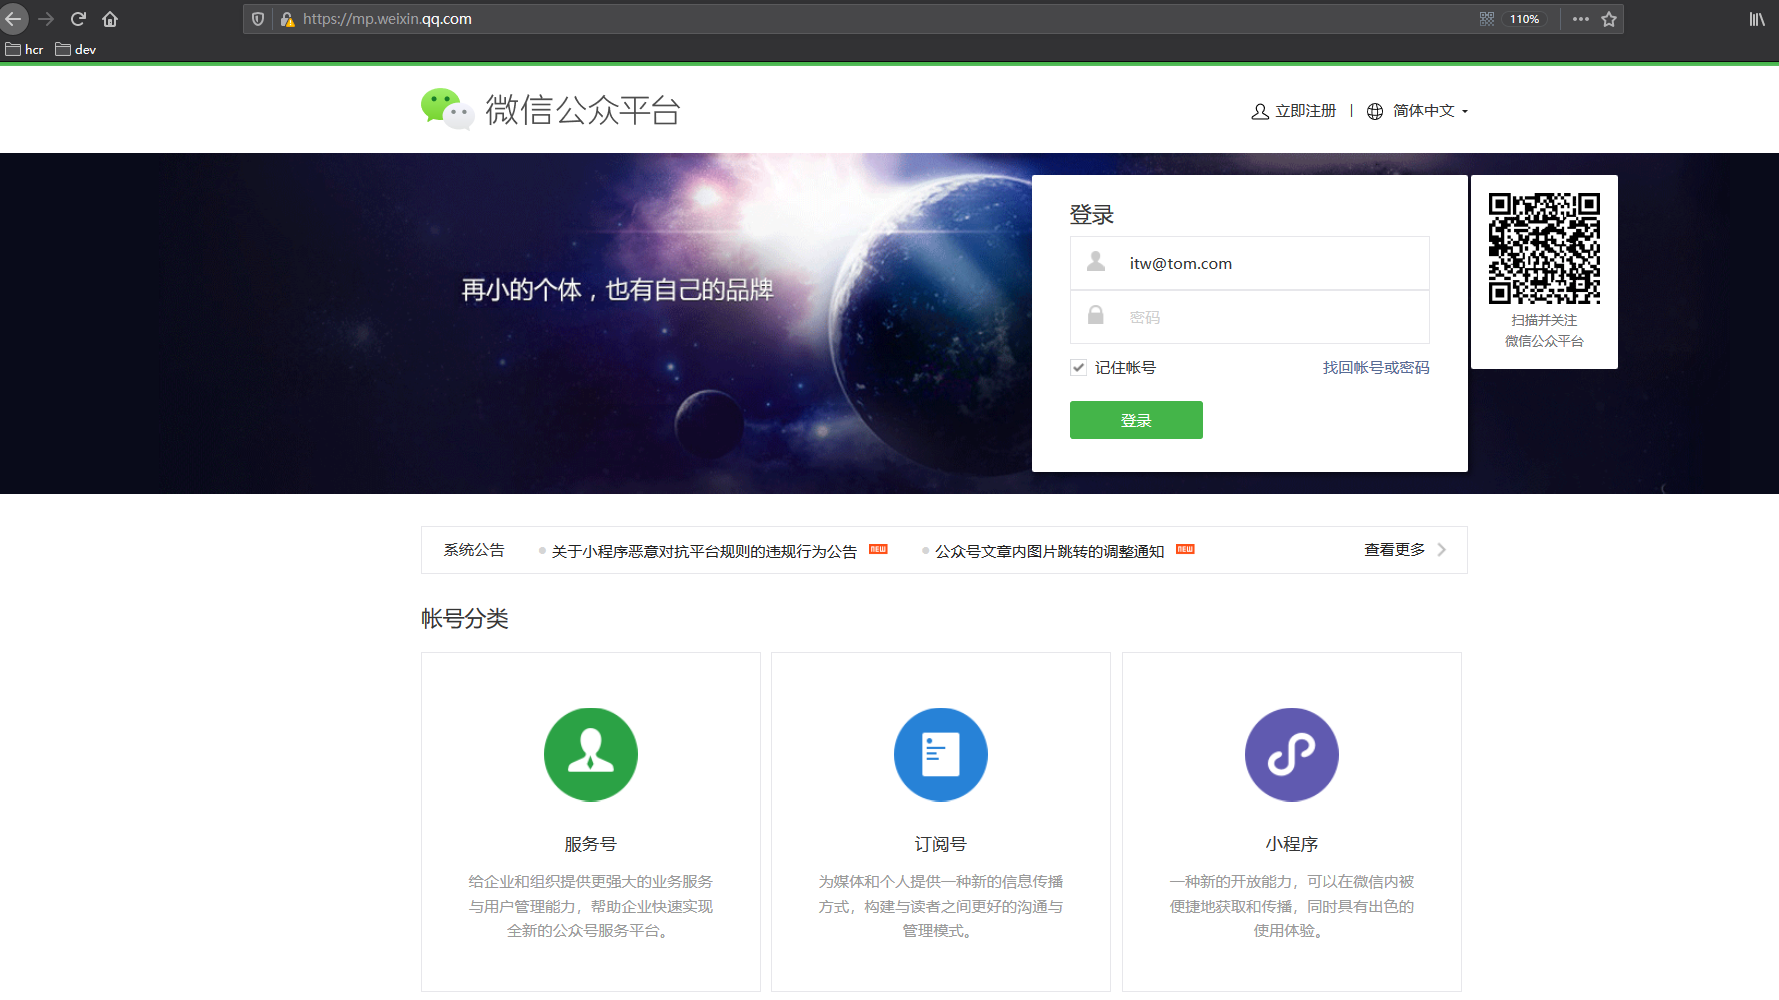
Task: Click the 立即注册 register link
Action: pos(1305,111)
